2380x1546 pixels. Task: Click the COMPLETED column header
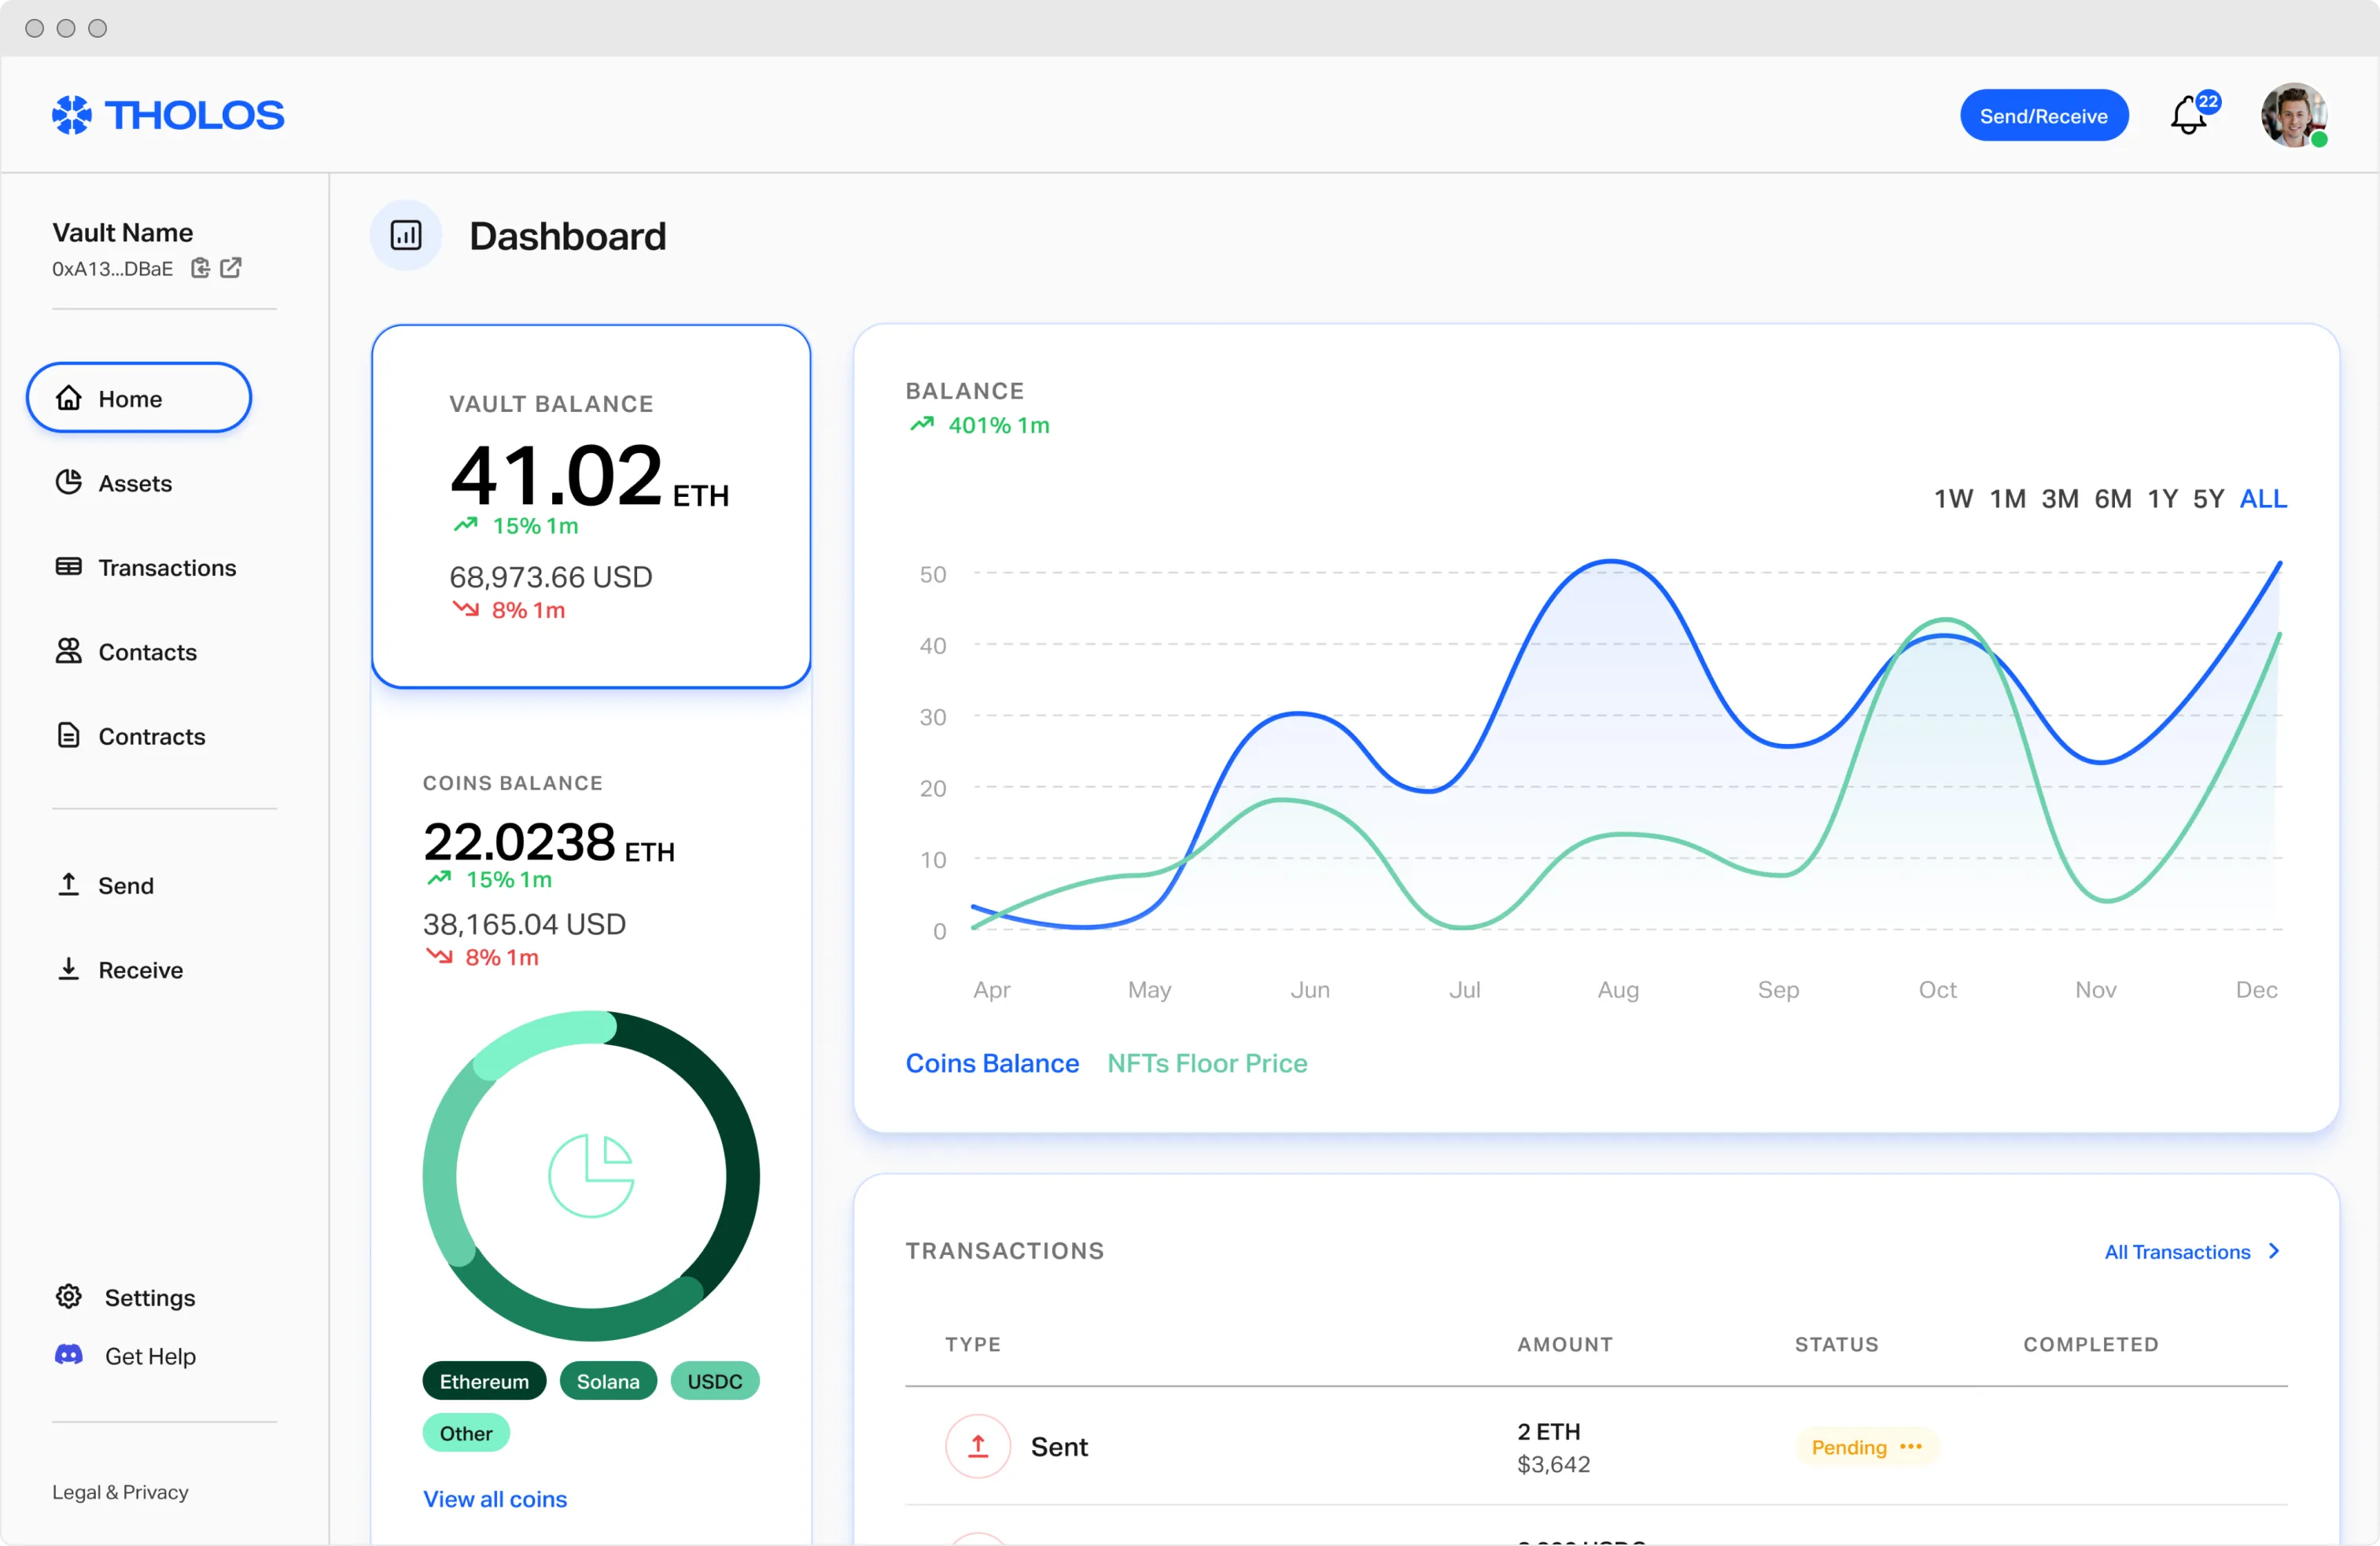(2091, 1343)
